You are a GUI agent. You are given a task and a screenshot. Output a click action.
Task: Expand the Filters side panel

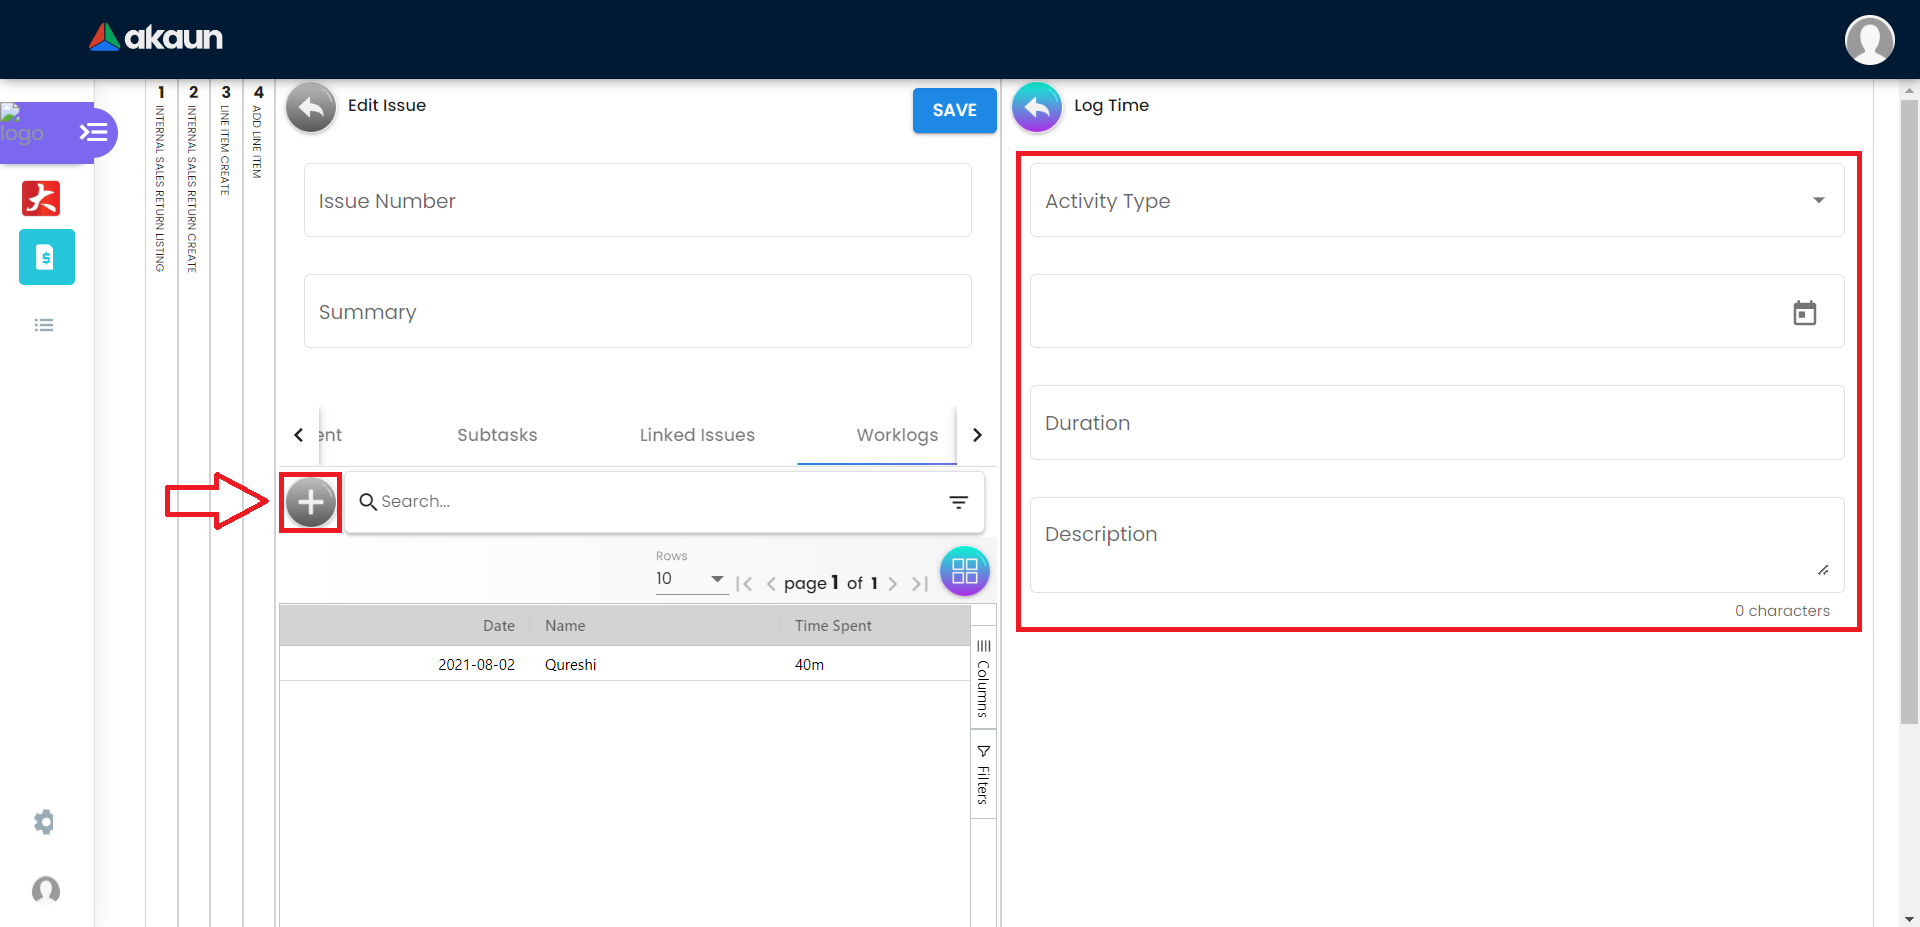[x=983, y=774]
